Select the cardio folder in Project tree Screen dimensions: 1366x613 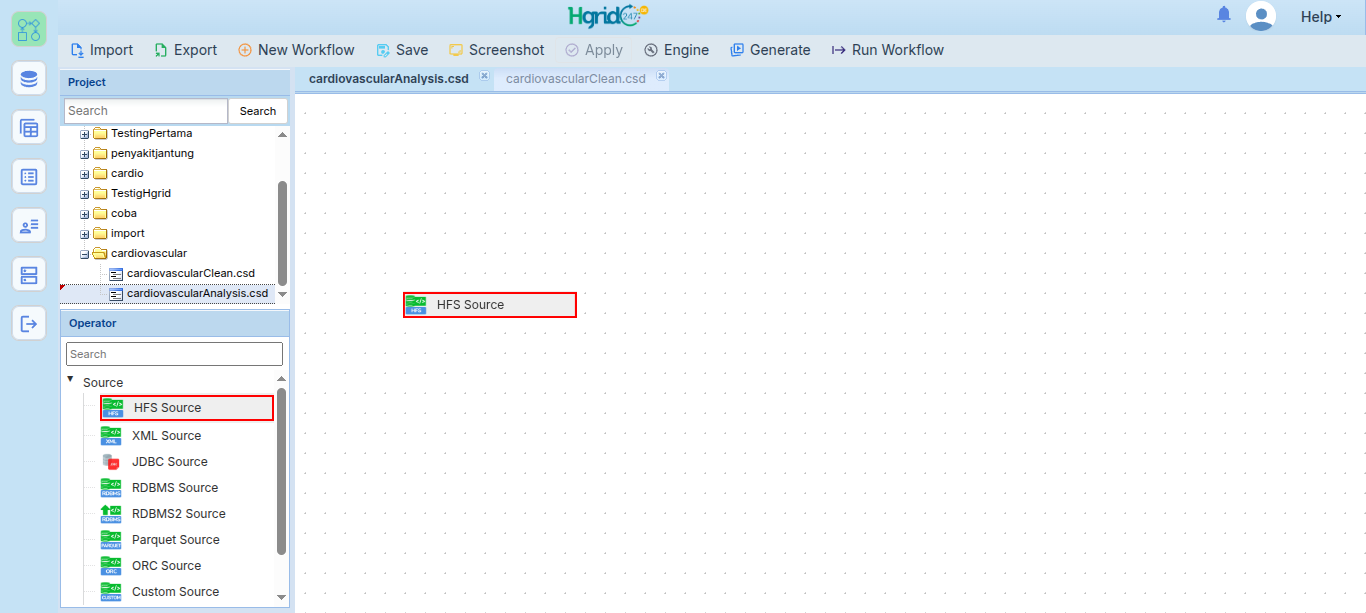click(127, 173)
